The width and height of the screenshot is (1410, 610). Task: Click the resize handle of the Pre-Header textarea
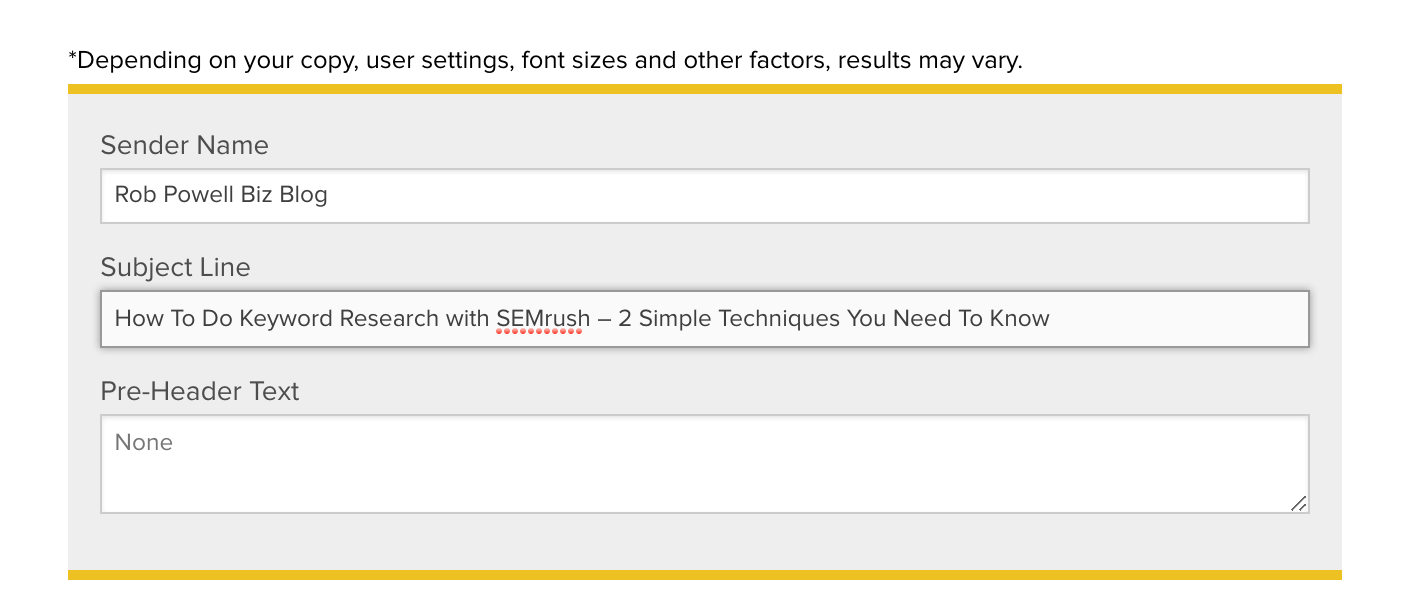point(1297,506)
